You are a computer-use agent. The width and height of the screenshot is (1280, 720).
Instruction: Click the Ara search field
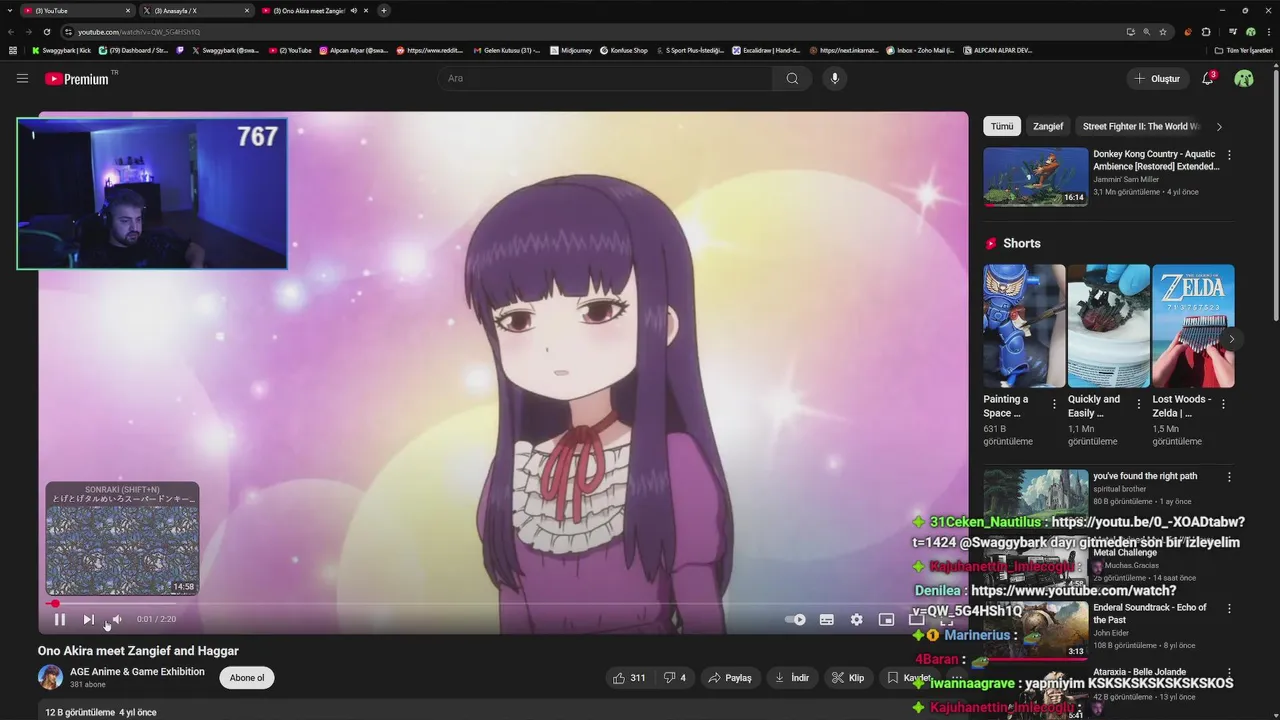tap(605, 78)
